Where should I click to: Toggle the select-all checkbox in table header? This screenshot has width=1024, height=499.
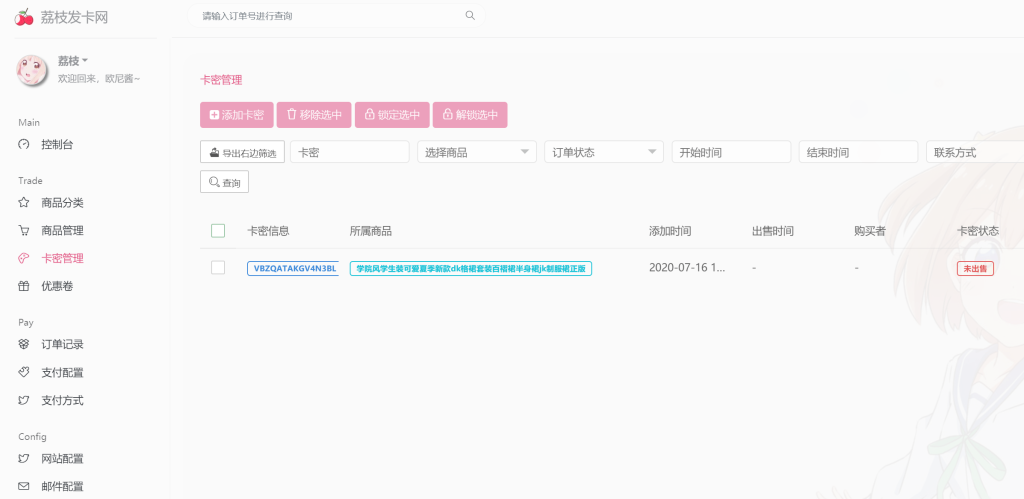[x=218, y=231]
